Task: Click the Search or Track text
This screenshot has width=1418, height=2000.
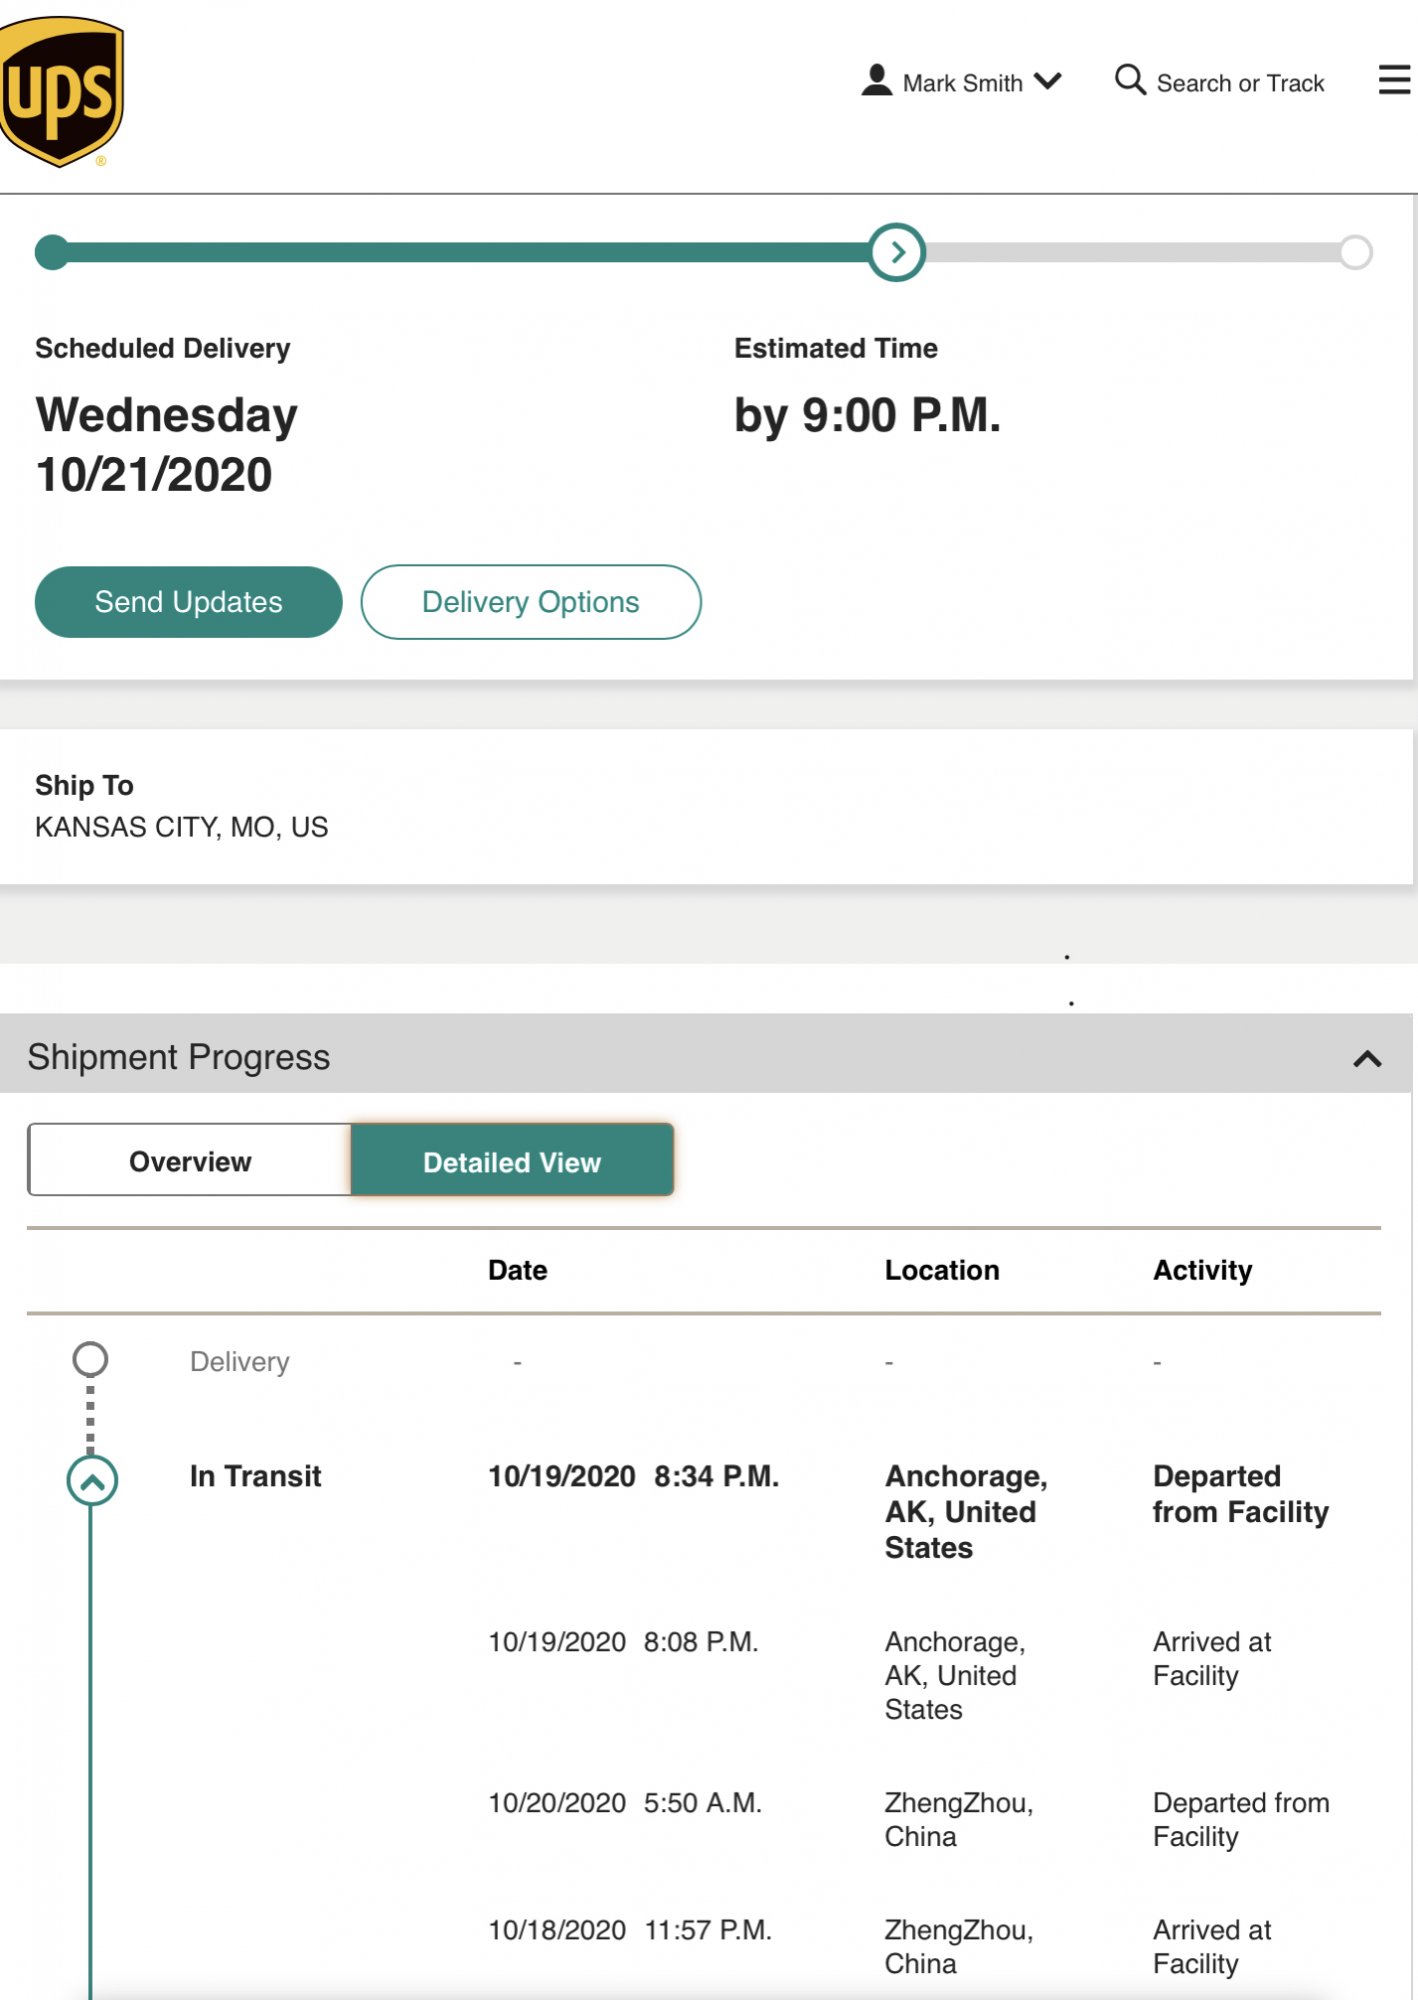Action: tap(1240, 83)
